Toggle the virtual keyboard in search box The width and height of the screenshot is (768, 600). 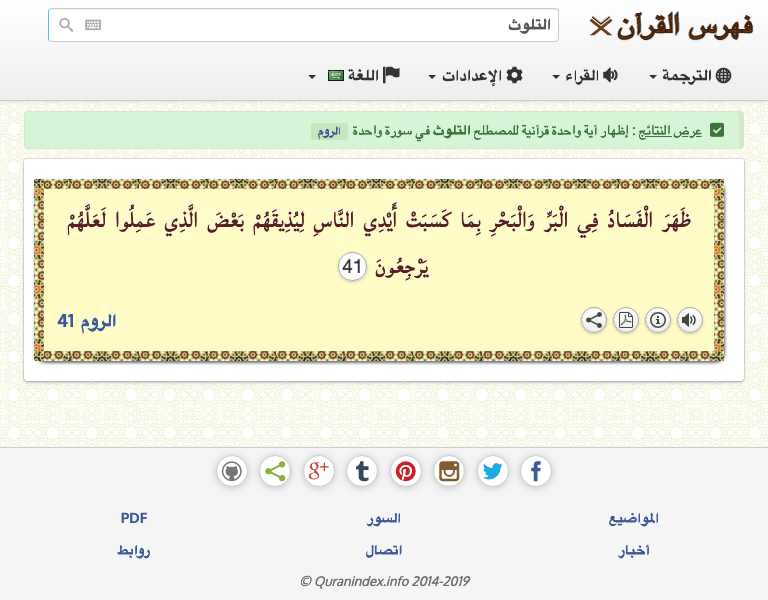click(x=93, y=26)
